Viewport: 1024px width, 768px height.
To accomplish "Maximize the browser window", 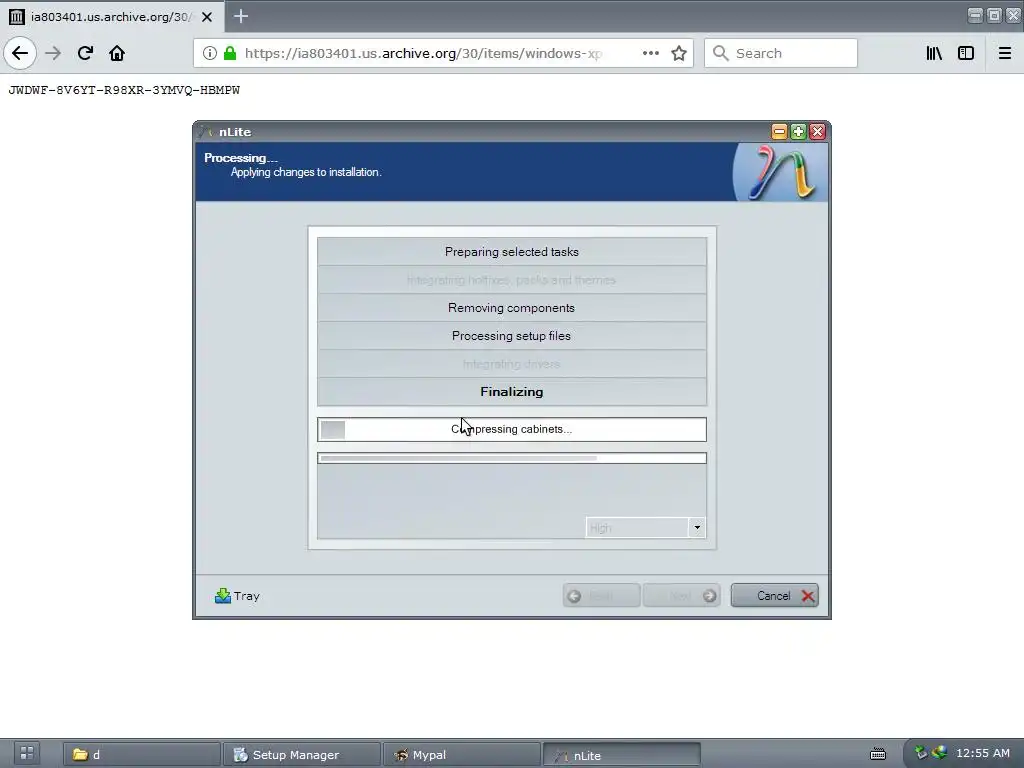I will (994, 16).
